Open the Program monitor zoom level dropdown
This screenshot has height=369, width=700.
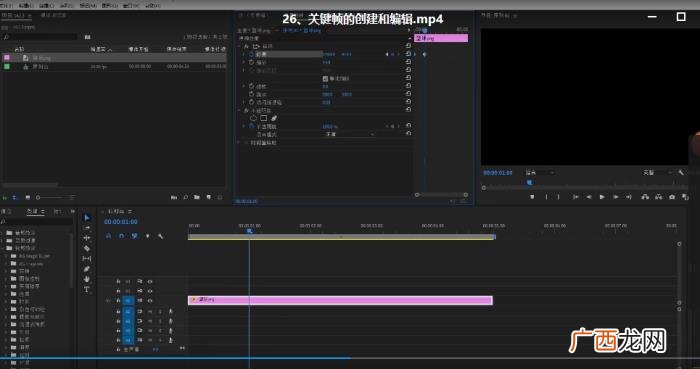(x=539, y=173)
